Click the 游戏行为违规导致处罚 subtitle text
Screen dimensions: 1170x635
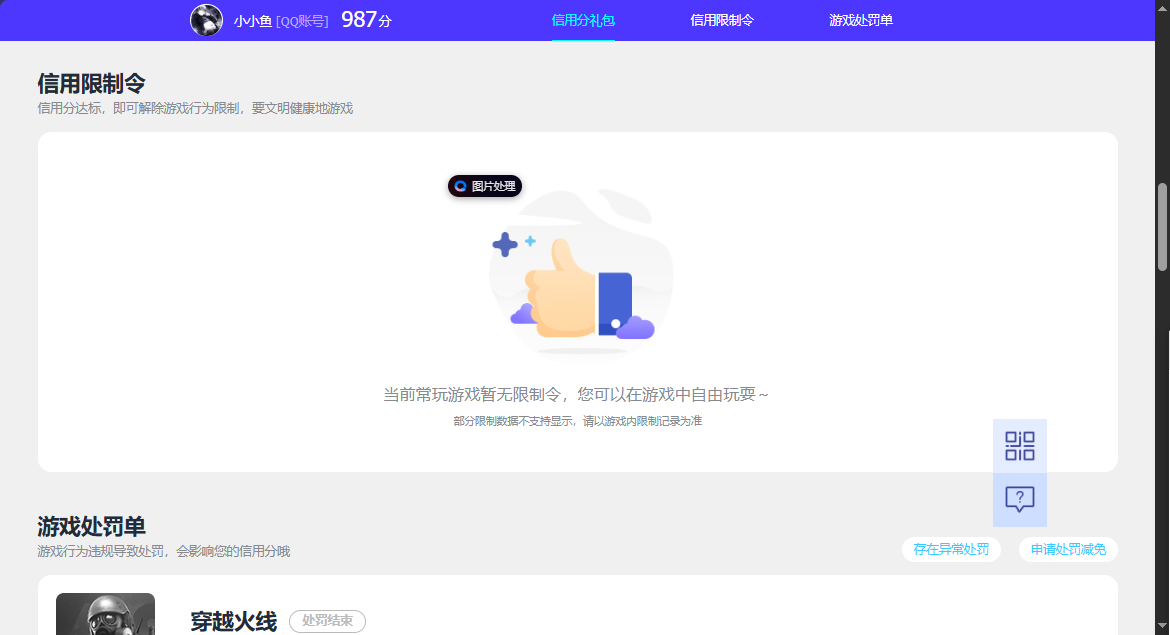click(163, 551)
